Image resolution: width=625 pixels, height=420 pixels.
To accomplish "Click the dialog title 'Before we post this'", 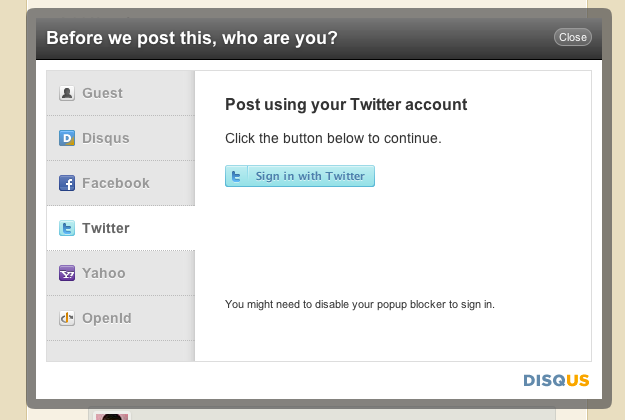I will pyautogui.click(x=192, y=38).
